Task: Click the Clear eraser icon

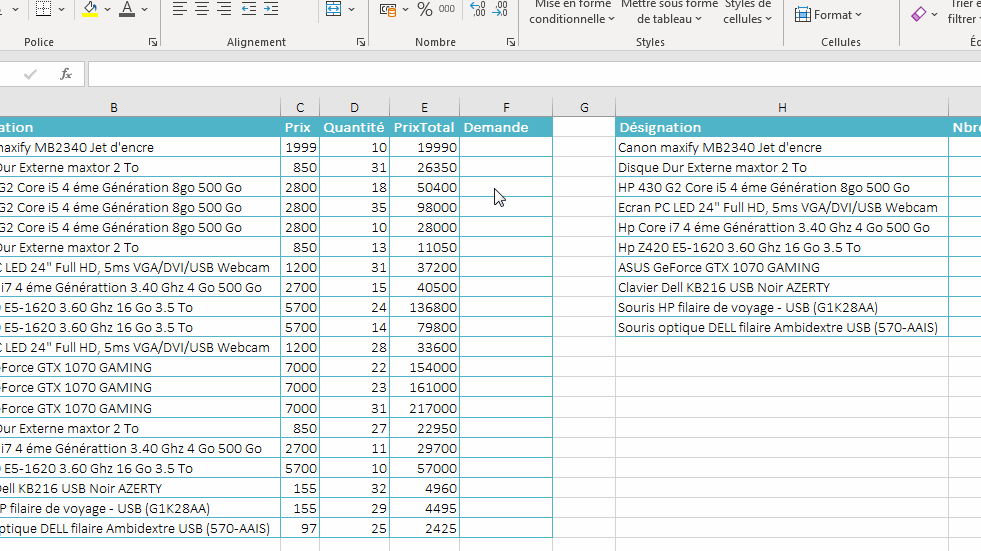Action: pyautogui.click(x=918, y=14)
